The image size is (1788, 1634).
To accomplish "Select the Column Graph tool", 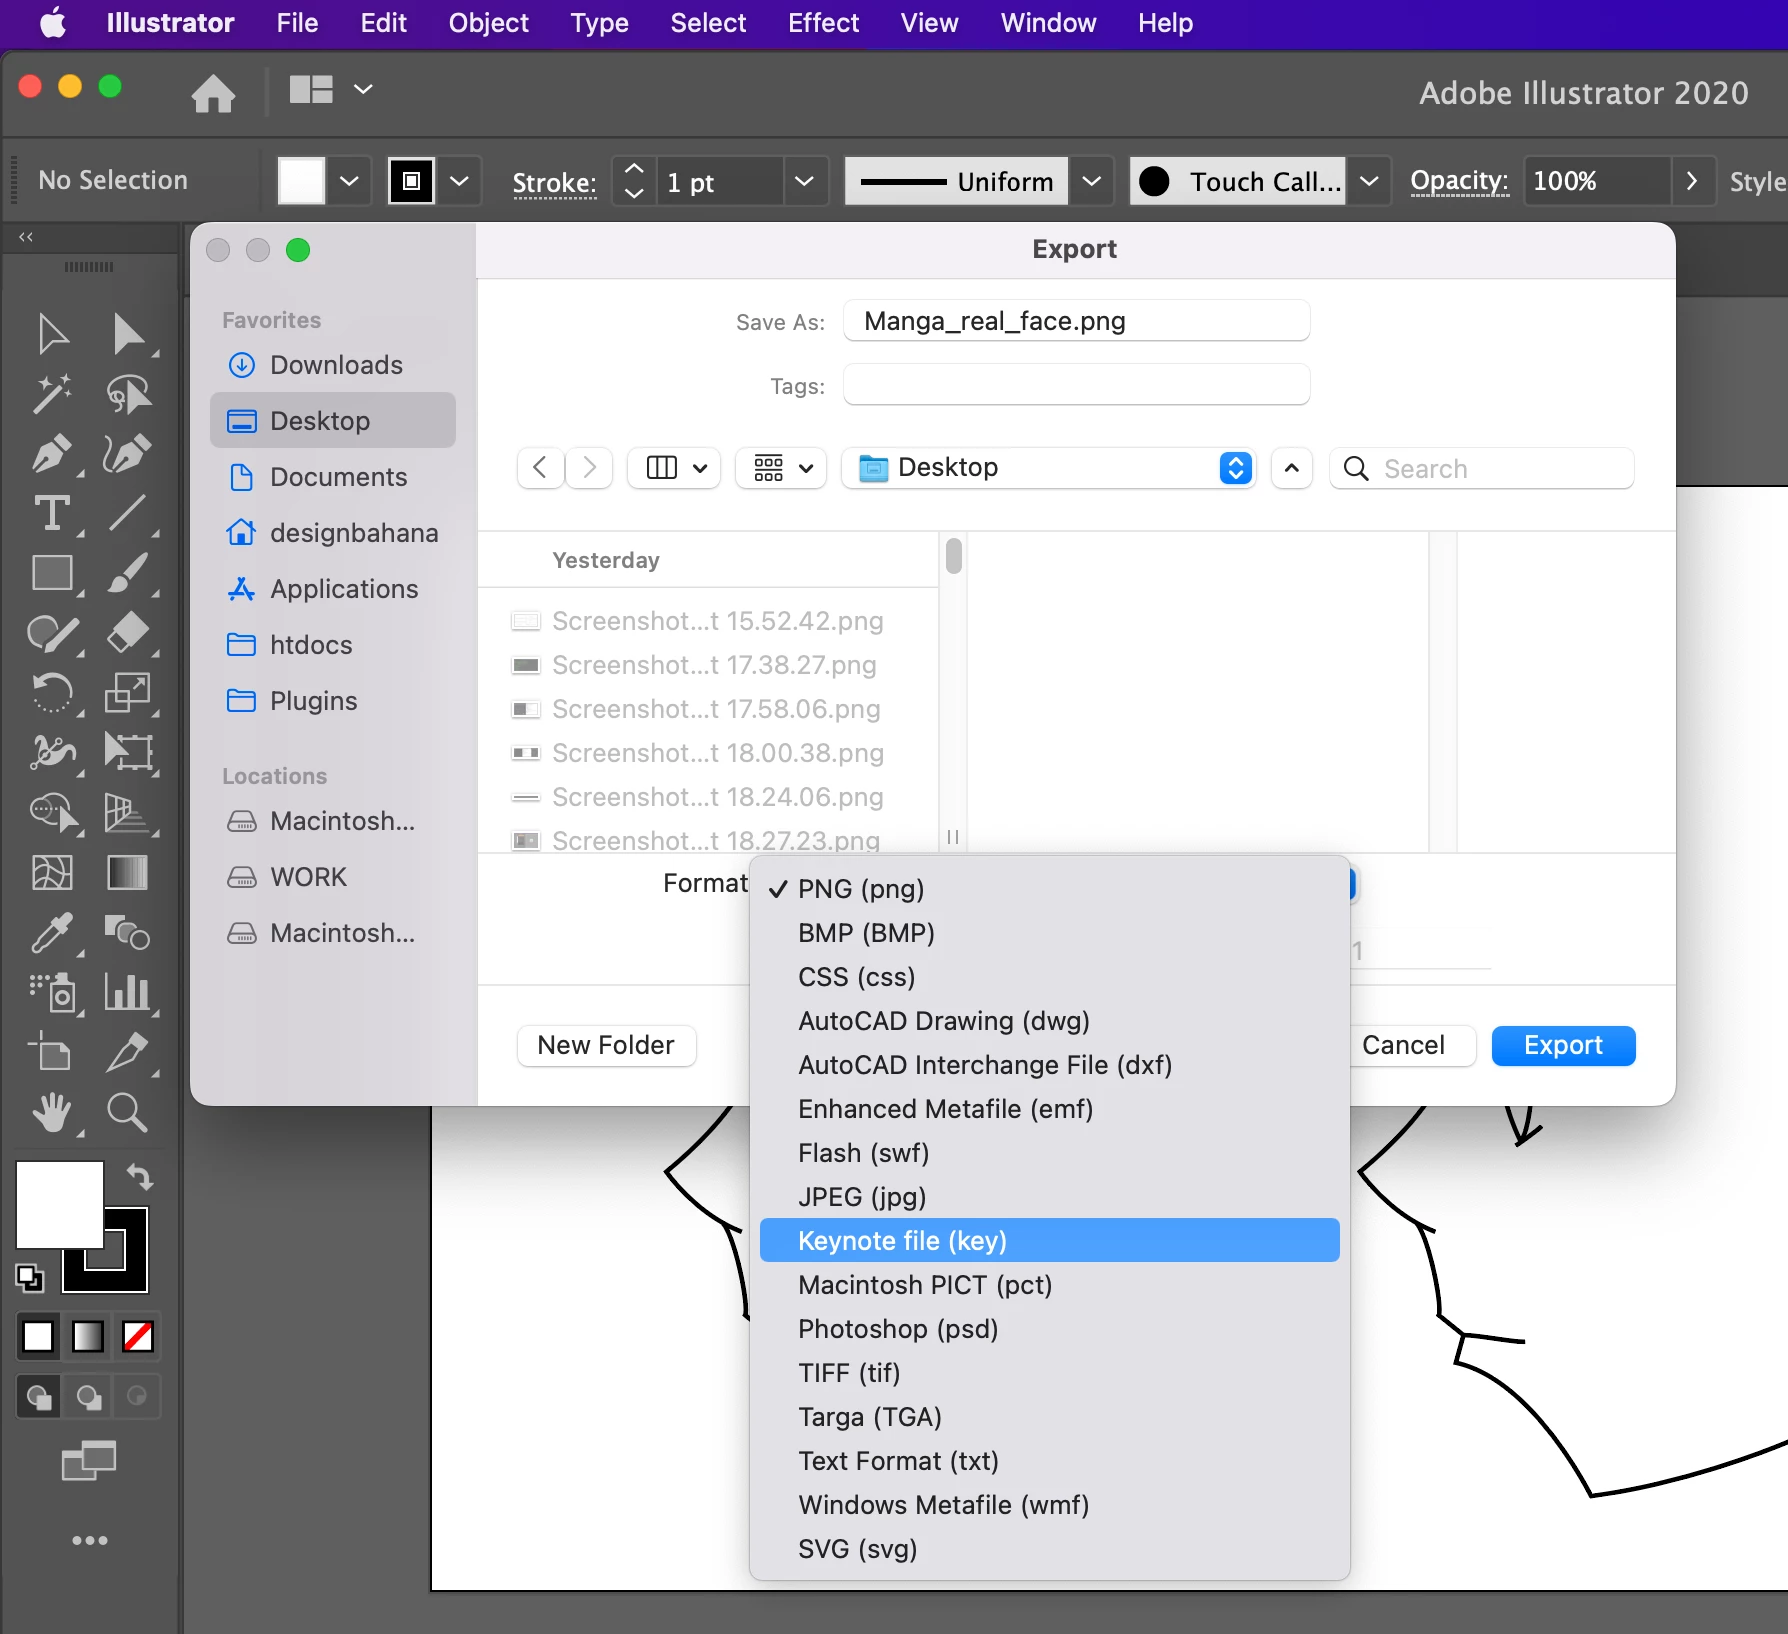I will [x=128, y=992].
